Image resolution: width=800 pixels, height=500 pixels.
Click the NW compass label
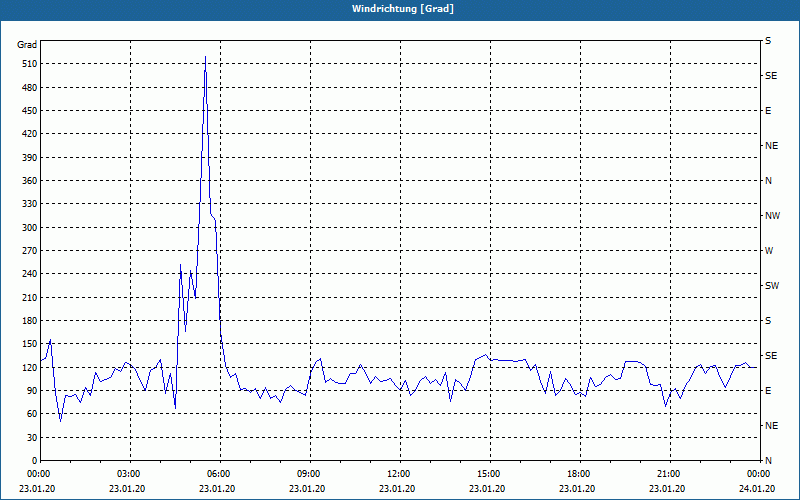[772, 216]
